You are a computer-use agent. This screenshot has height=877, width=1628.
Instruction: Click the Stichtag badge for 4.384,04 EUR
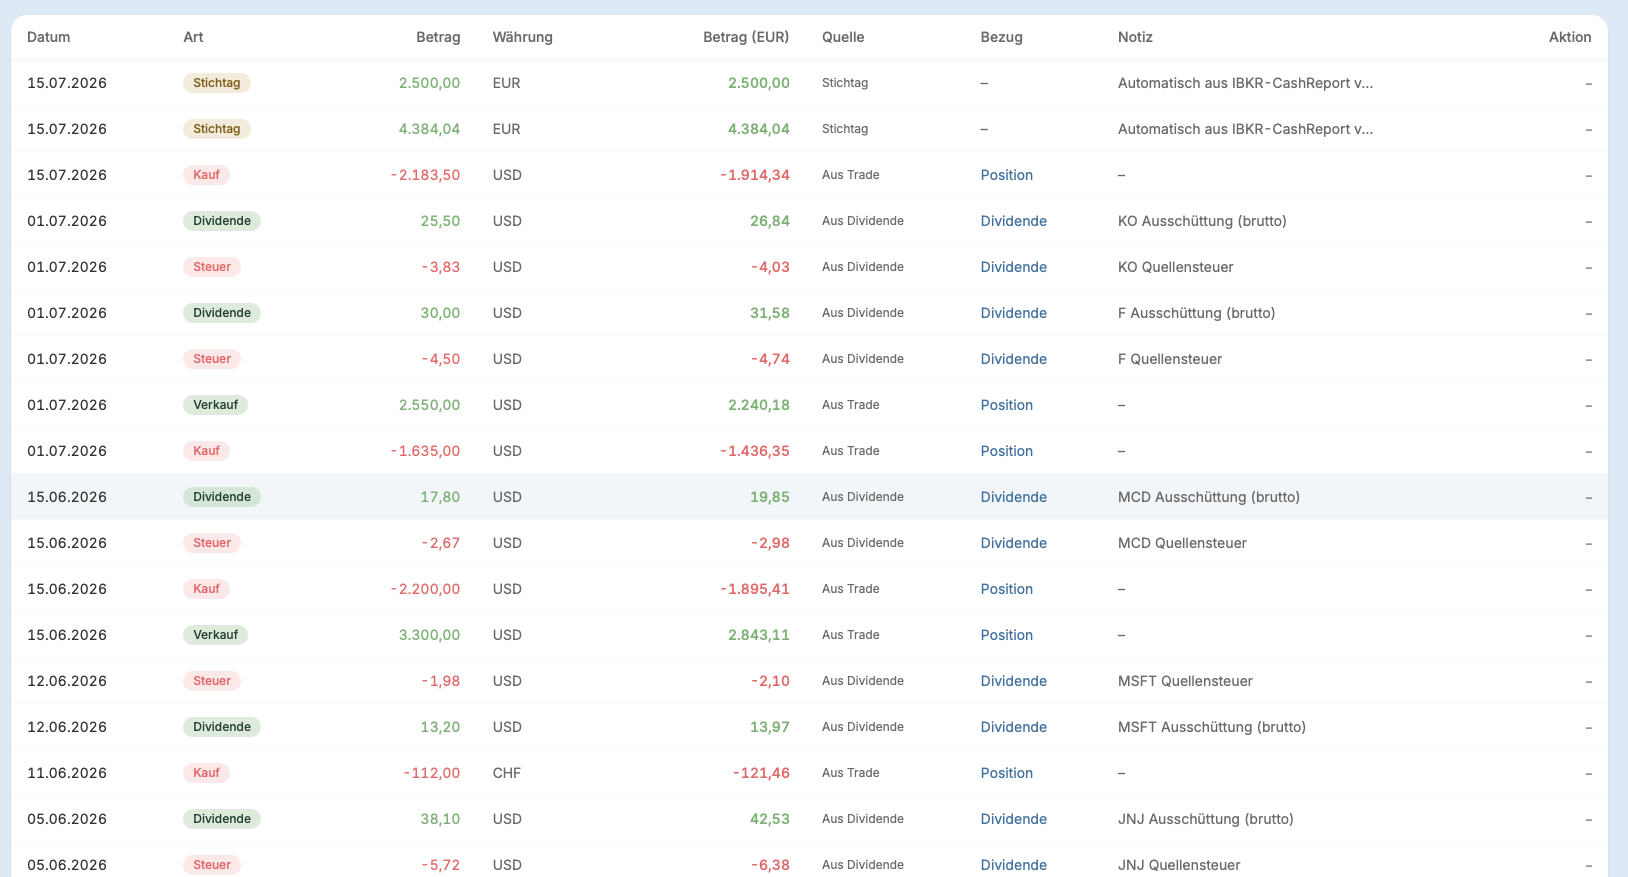tap(216, 129)
